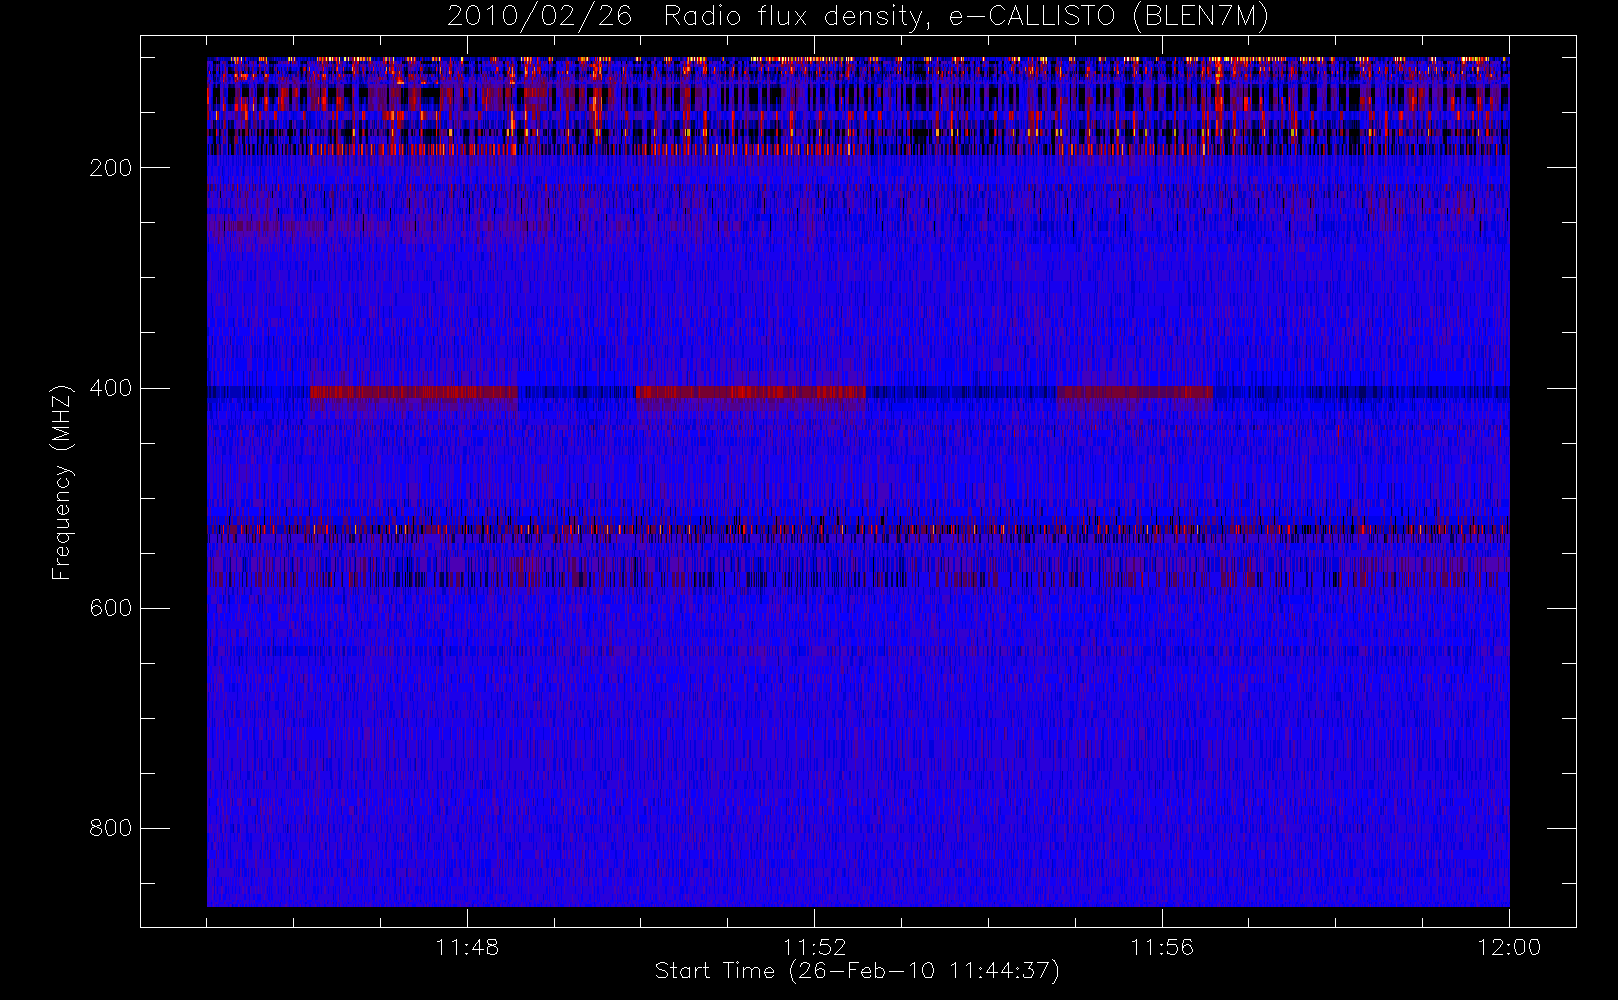Click the '600' frequency tick label
1618x1000 pixels.
coord(110,608)
